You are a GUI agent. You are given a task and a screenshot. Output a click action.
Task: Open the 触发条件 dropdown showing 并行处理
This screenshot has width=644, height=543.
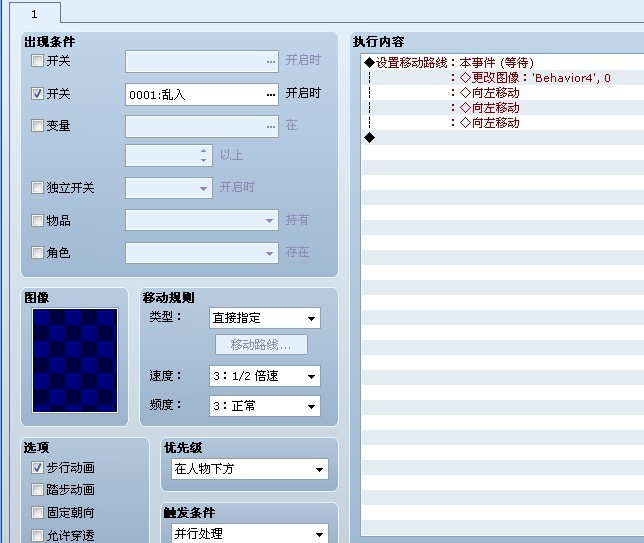tap(250, 534)
